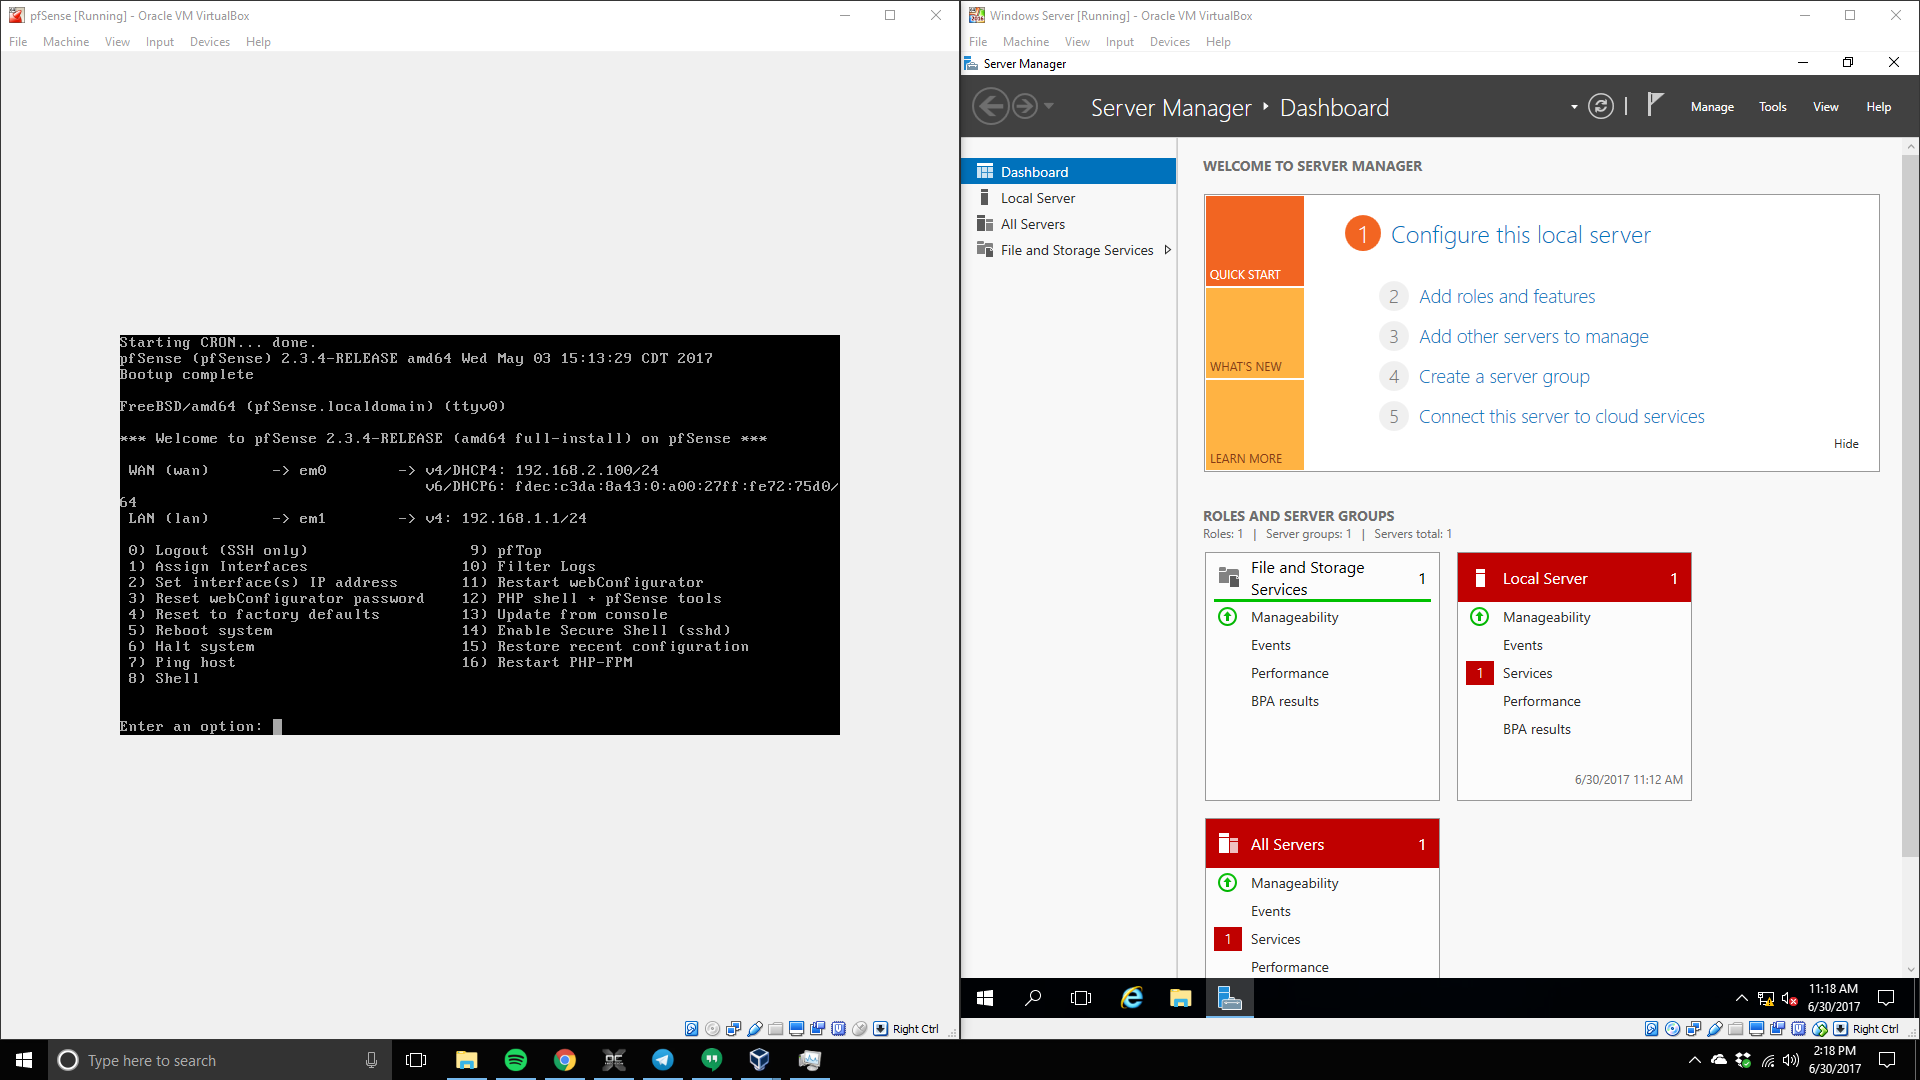1920x1080 pixels.
Task: Open Internet Explorer from guest taskbar
Action: 1132,998
